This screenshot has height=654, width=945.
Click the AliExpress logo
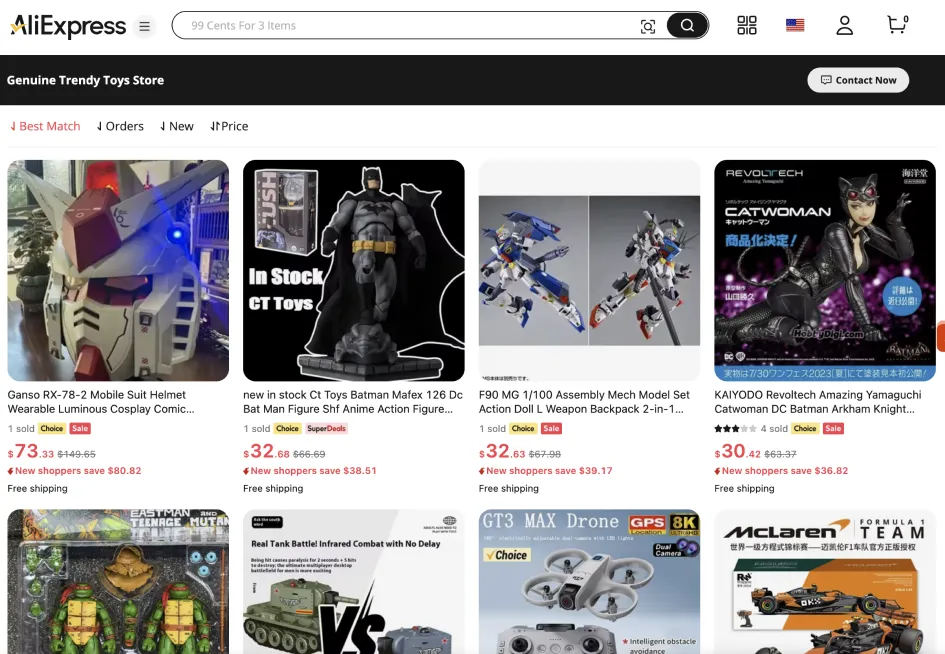[x=68, y=26]
